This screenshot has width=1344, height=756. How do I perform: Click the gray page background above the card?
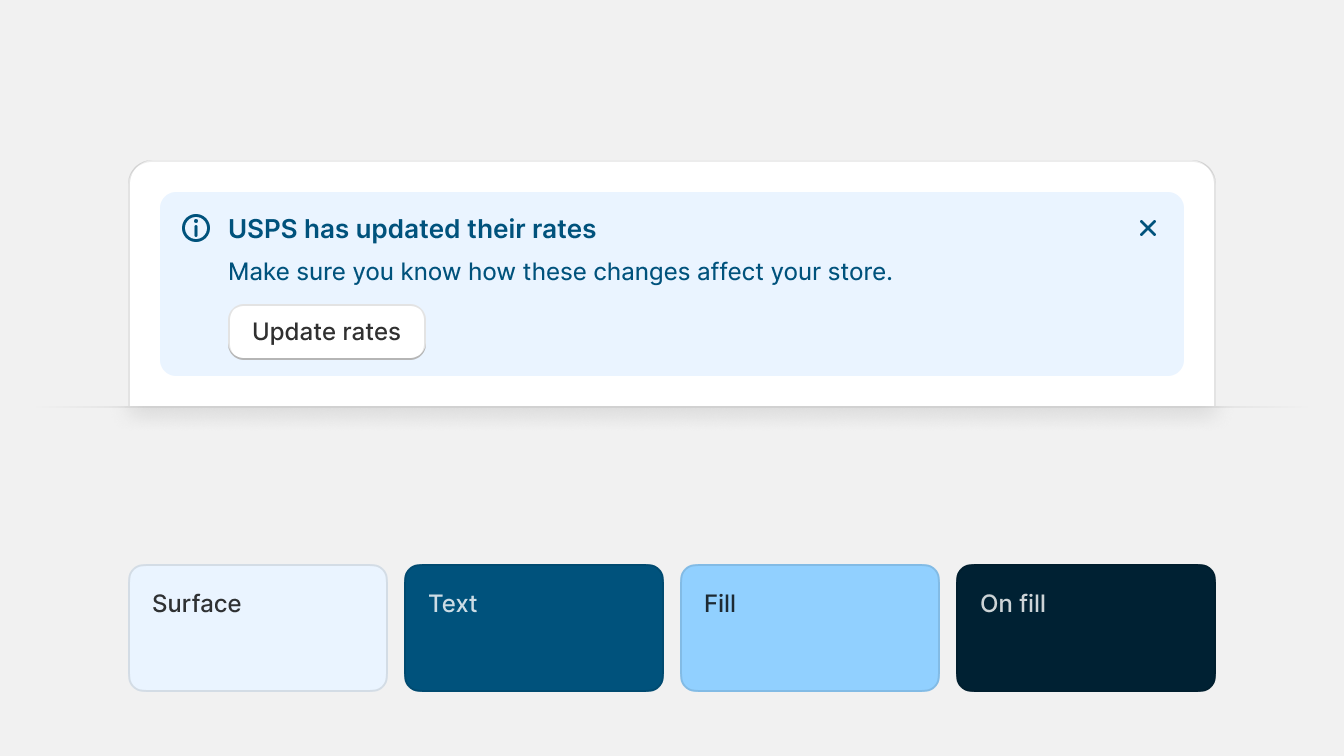672,80
